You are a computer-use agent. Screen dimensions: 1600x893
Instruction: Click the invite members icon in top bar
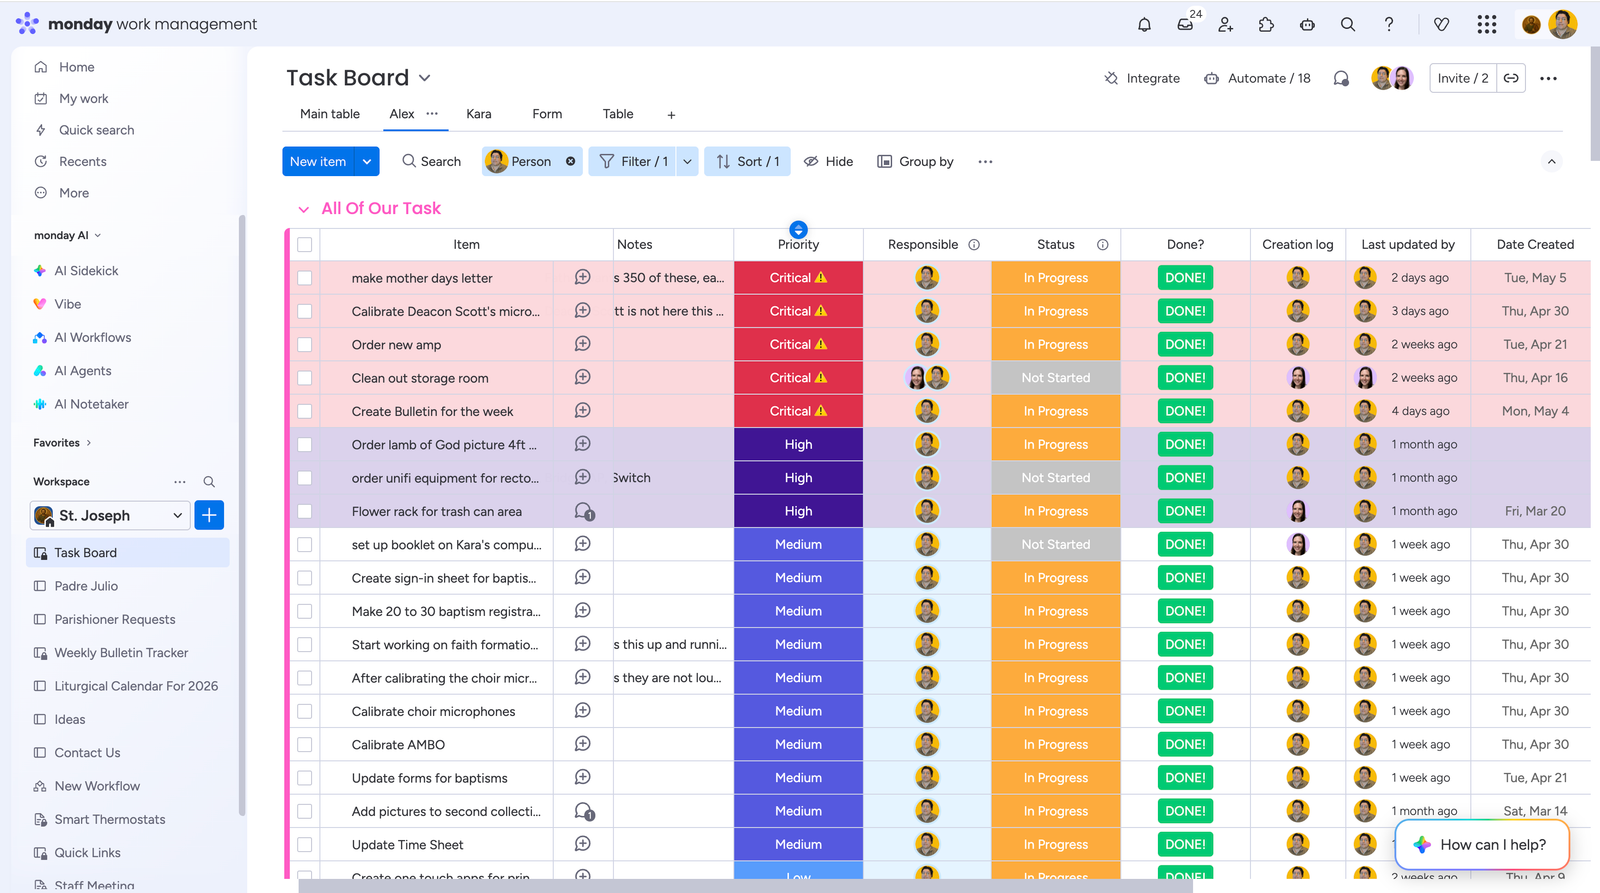(x=1226, y=25)
